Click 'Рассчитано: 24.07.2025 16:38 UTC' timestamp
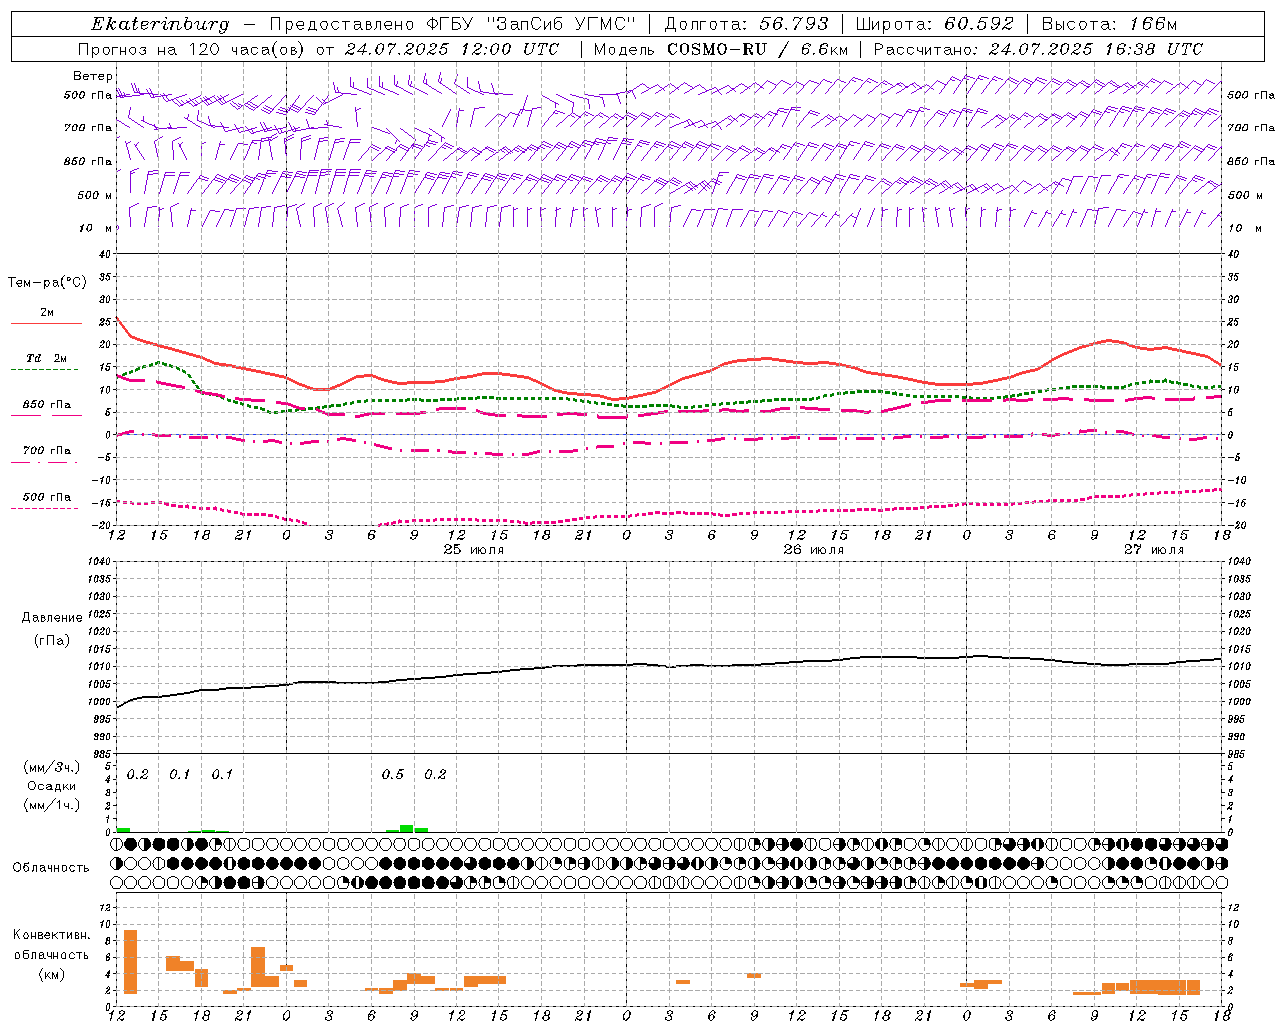The width and height of the screenshot is (1280, 1024). click(1038, 49)
